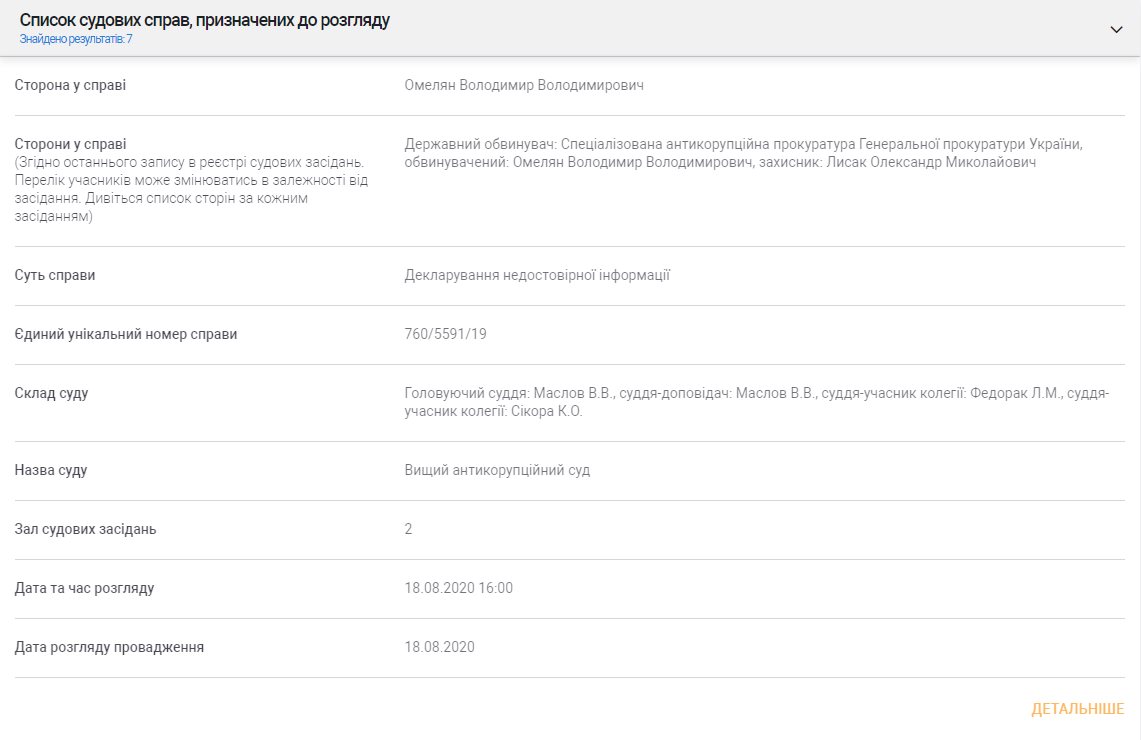Select 'Декларування недостовірної інформації' text
The width and height of the screenshot is (1141, 740).
click(x=537, y=275)
